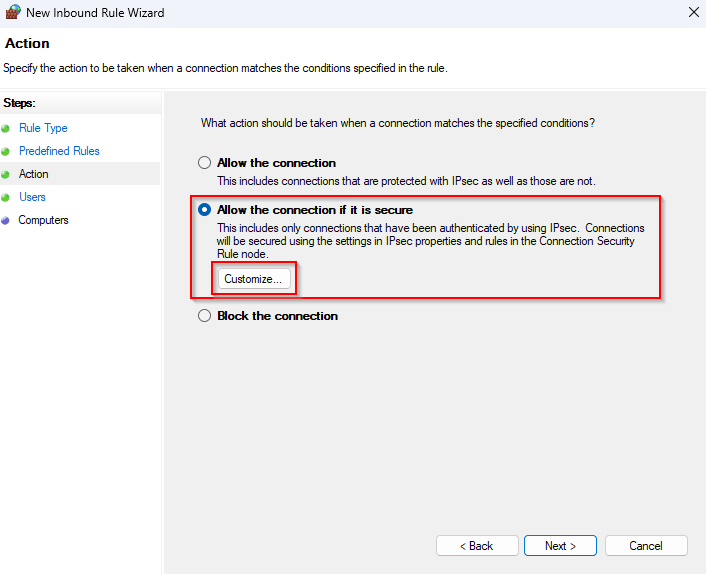Click the green bullet beside Rule Type

(6, 128)
